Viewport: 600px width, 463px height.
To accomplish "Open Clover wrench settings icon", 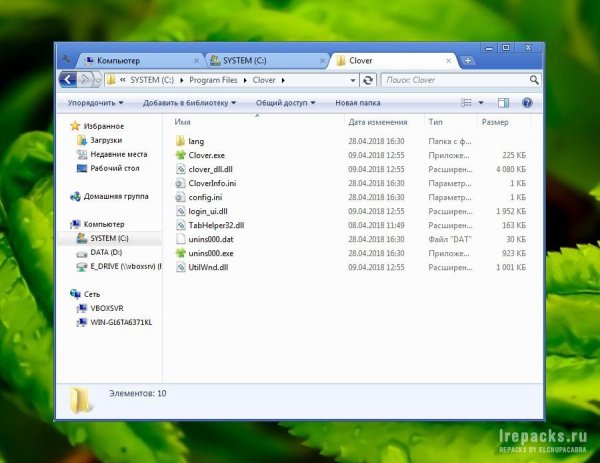I will coord(66,59).
